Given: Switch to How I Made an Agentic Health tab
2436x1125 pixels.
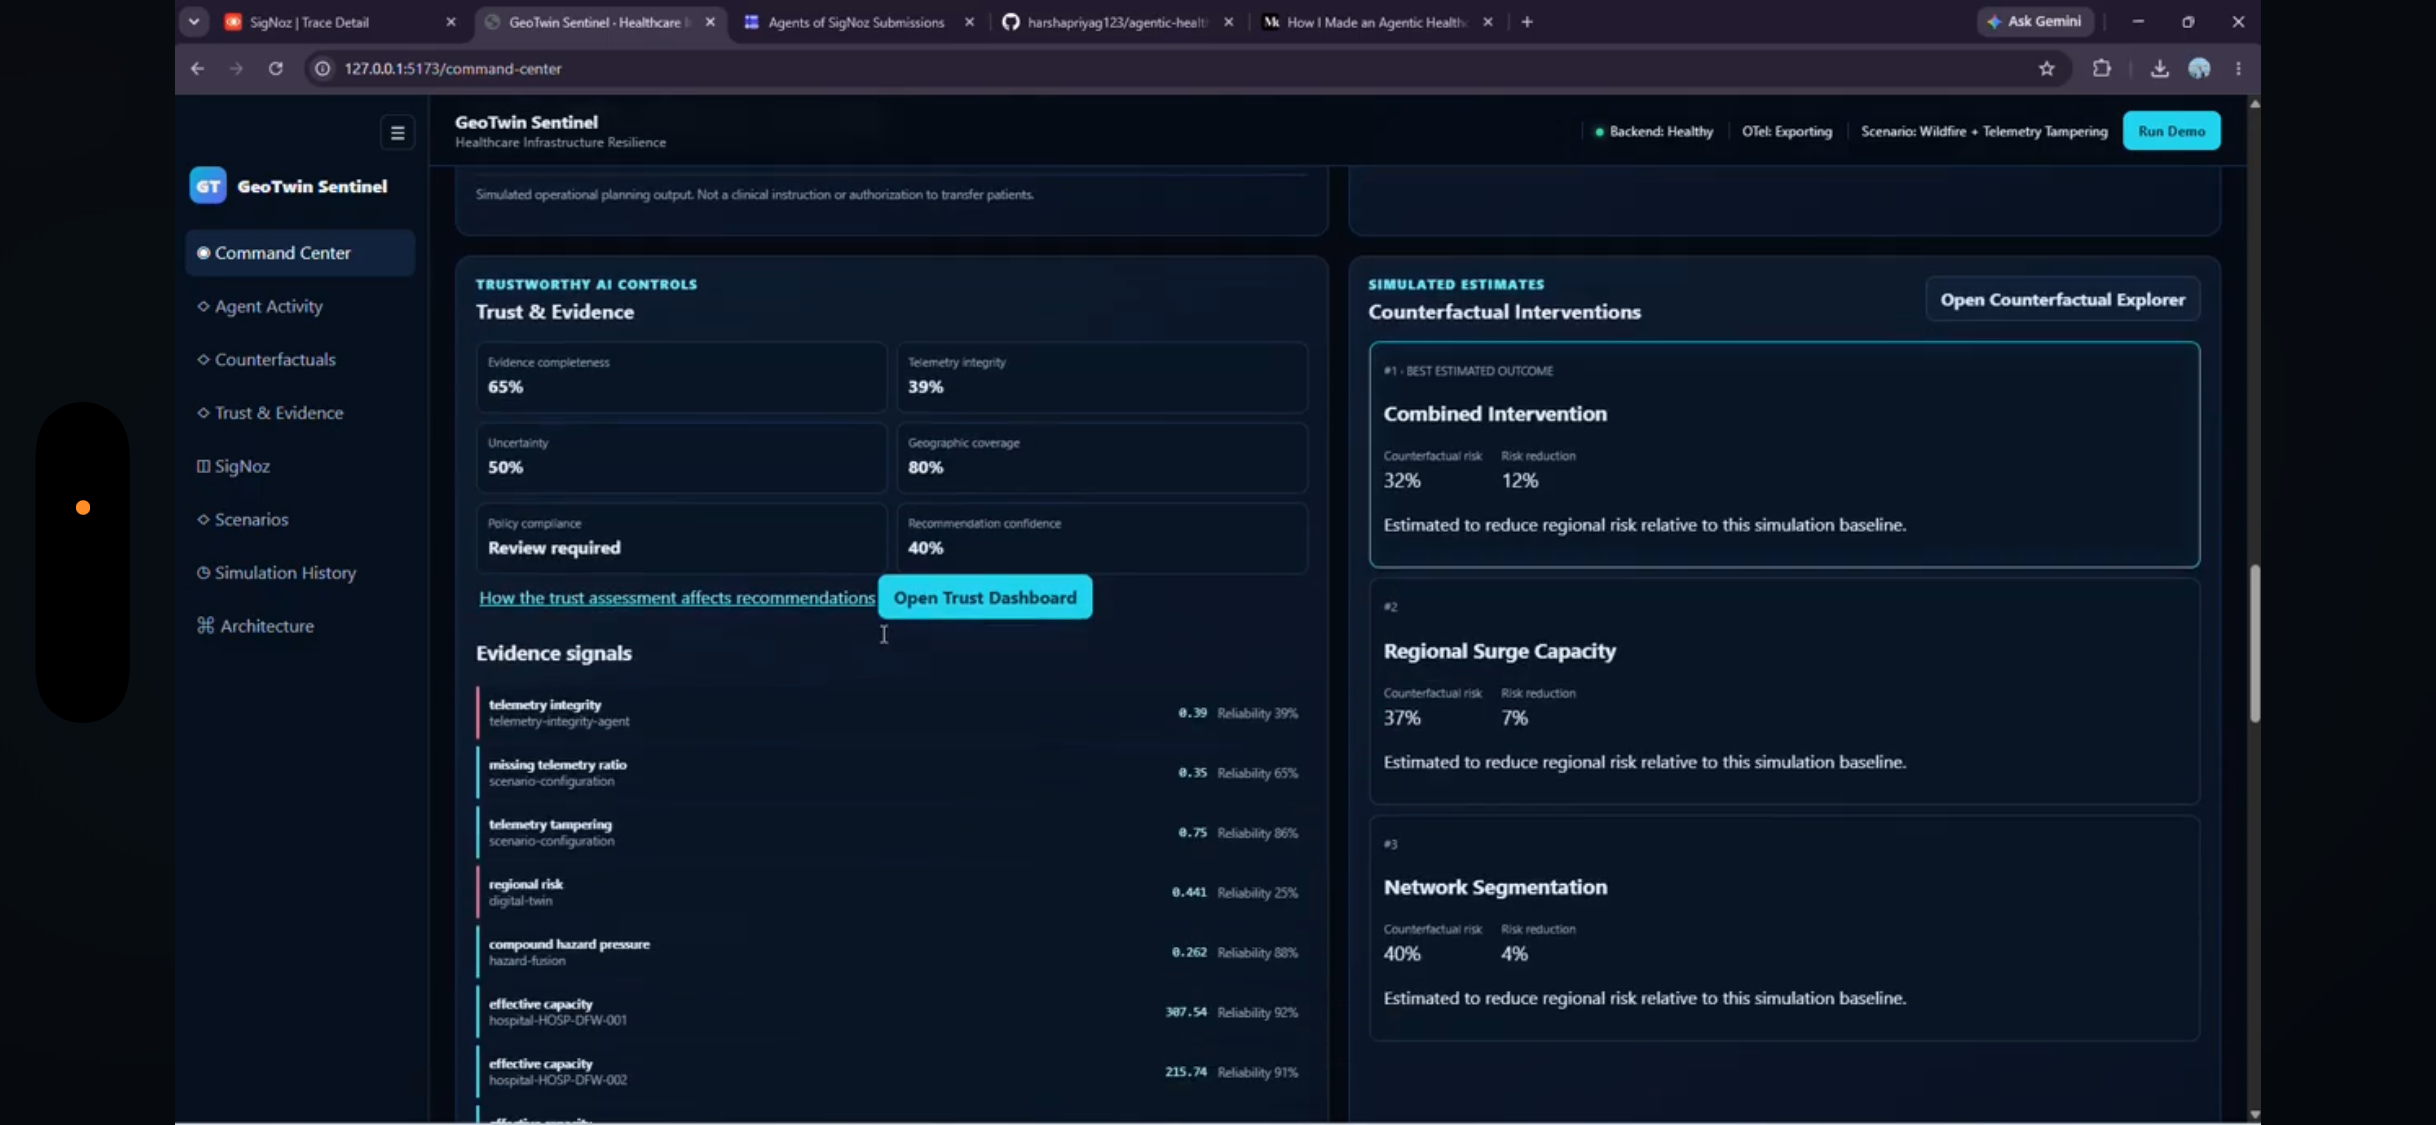Looking at the screenshot, I should pos(1376,22).
